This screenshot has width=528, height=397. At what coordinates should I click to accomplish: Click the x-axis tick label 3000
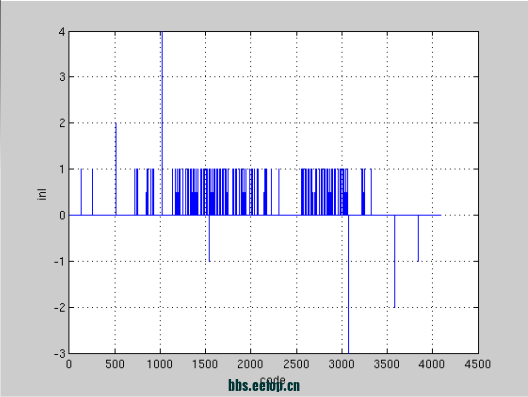tap(341, 364)
